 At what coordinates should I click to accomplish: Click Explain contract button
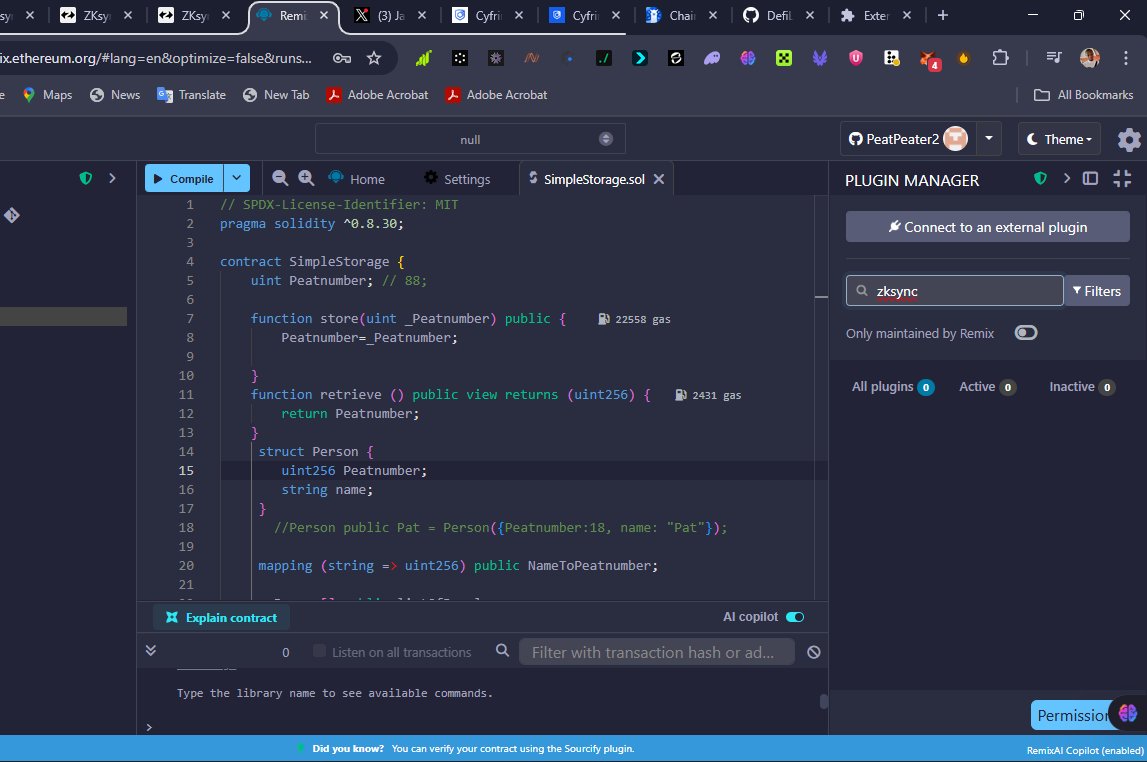(222, 617)
